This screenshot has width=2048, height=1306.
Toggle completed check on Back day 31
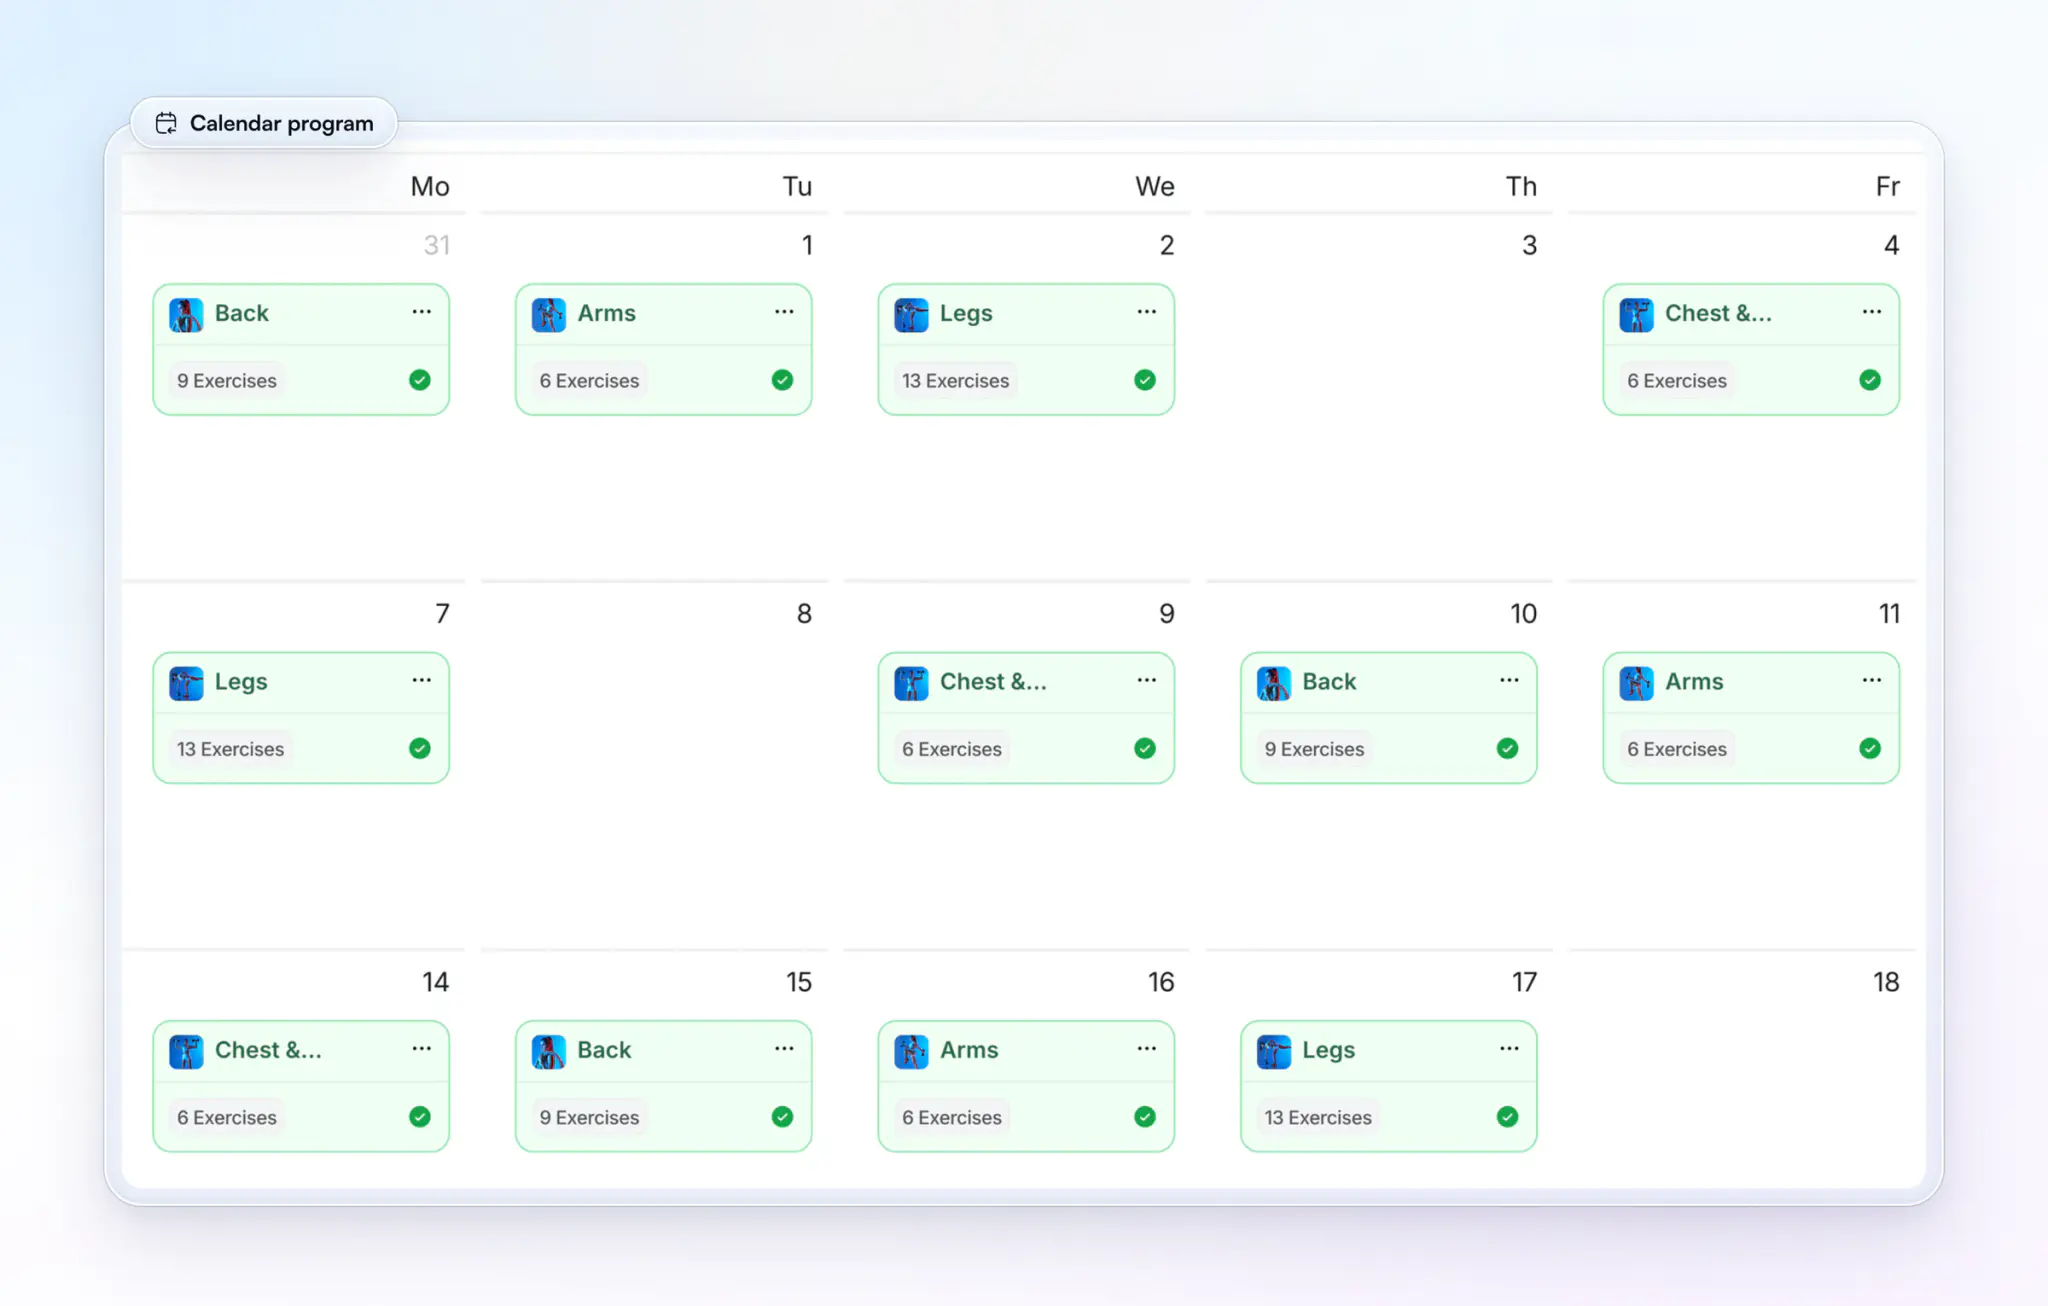coord(420,380)
